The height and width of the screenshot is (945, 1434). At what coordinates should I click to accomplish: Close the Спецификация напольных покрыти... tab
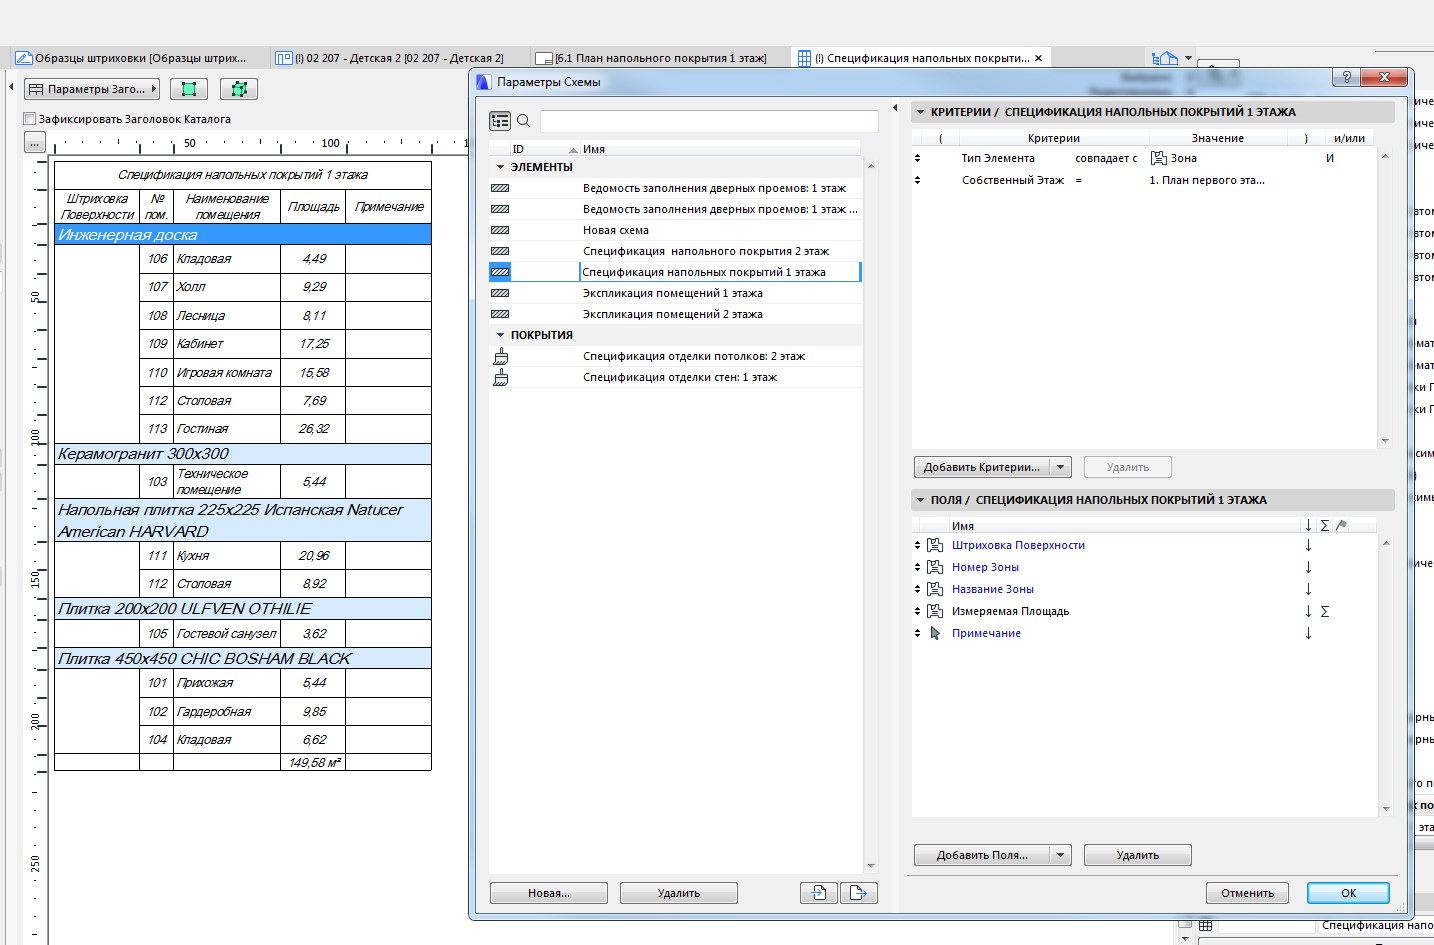point(1038,58)
